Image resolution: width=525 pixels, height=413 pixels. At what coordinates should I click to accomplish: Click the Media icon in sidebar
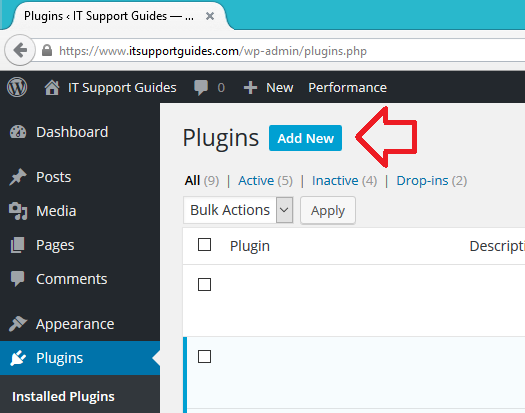pyautogui.click(x=18, y=211)
